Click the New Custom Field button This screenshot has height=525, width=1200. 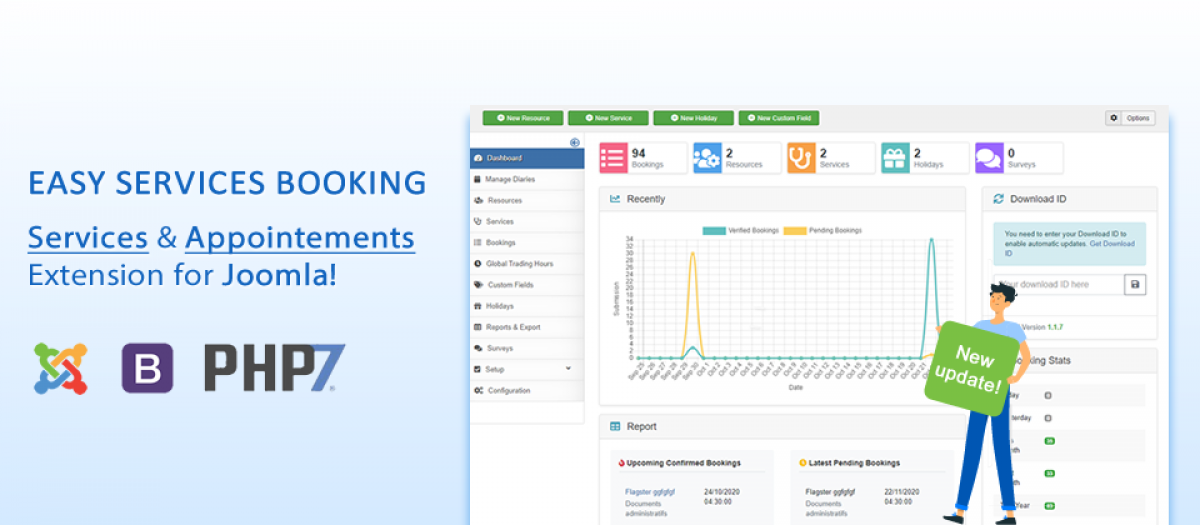[x=779, y=118]
